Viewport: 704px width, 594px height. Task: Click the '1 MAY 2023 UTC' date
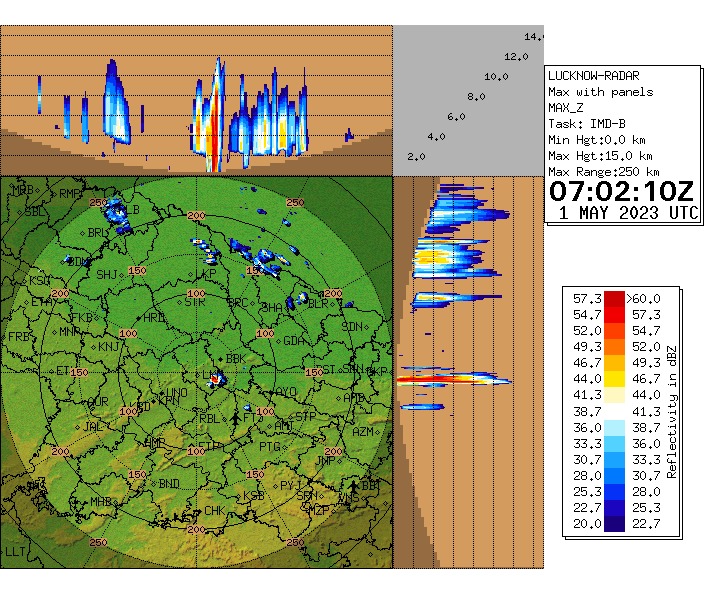(629, 213)
